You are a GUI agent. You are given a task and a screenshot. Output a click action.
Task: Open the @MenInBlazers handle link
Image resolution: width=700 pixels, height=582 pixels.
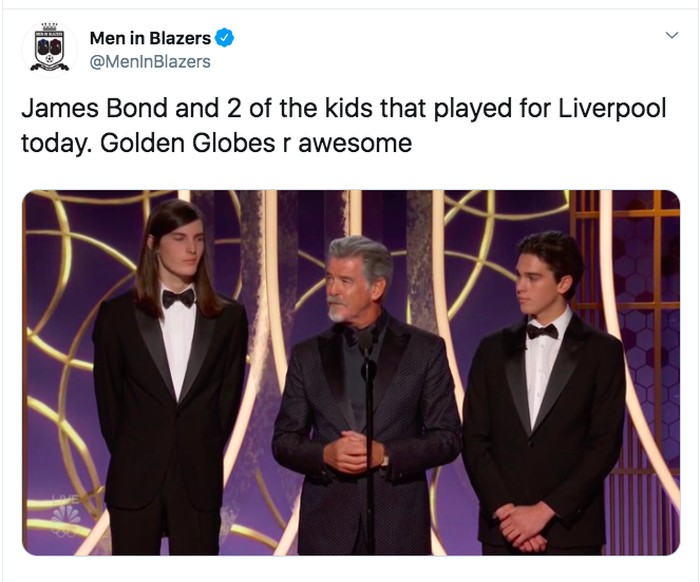coord(150,62)
